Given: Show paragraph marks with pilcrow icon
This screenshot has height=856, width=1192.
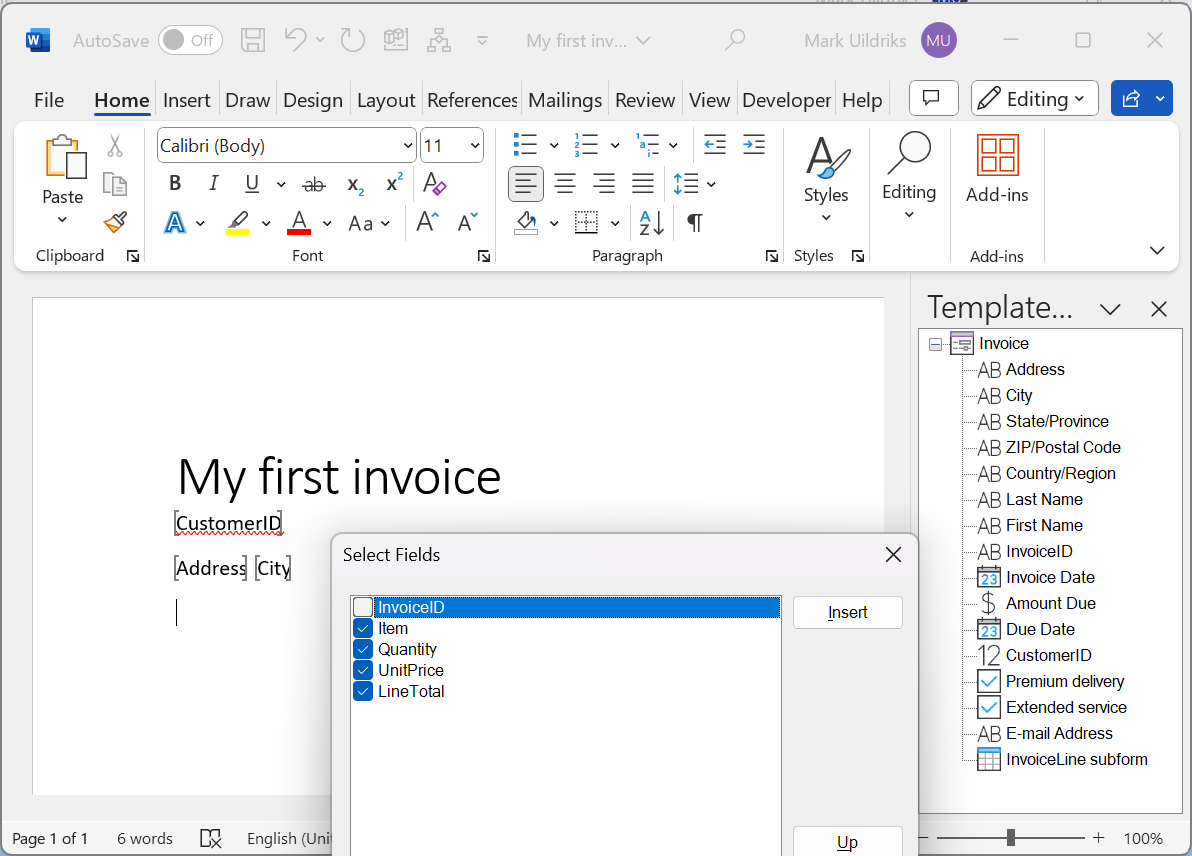Looking at the screenshot, I should (x=694, y=223).
